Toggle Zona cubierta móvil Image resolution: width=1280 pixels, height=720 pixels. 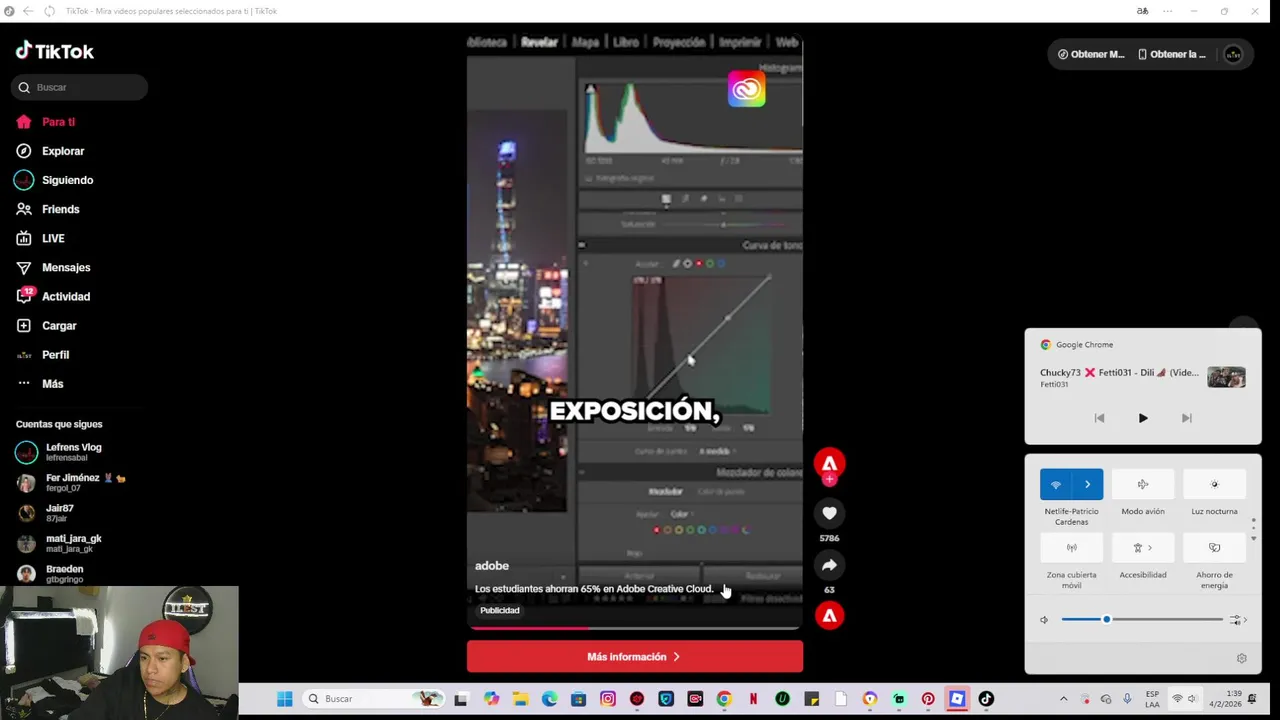pos(1071,548)
